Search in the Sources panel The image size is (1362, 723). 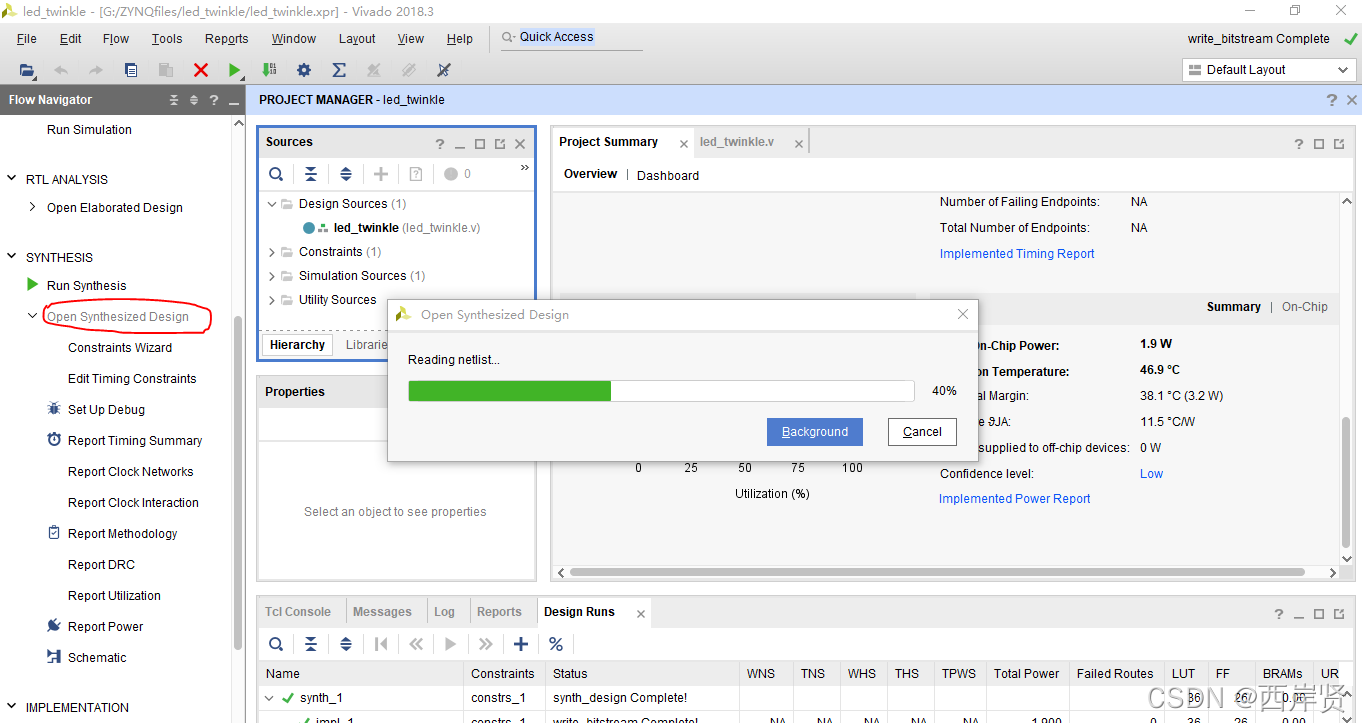(x=275, y=174)
